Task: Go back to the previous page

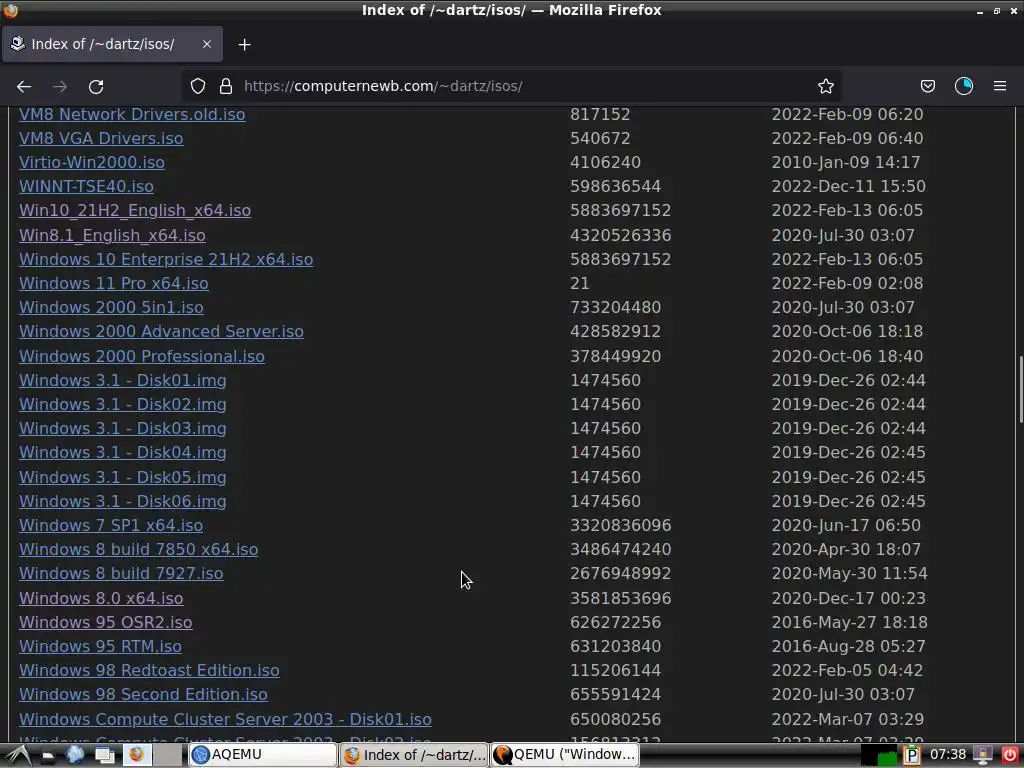Action: point(24,86)
